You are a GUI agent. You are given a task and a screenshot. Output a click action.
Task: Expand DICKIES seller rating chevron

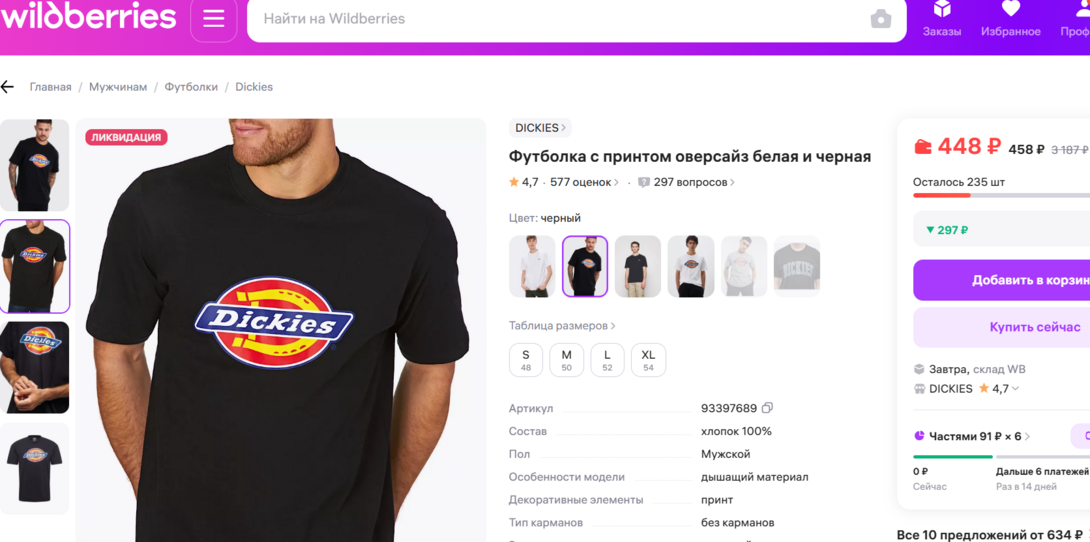pyautogui.click(x=1016, y=389)
